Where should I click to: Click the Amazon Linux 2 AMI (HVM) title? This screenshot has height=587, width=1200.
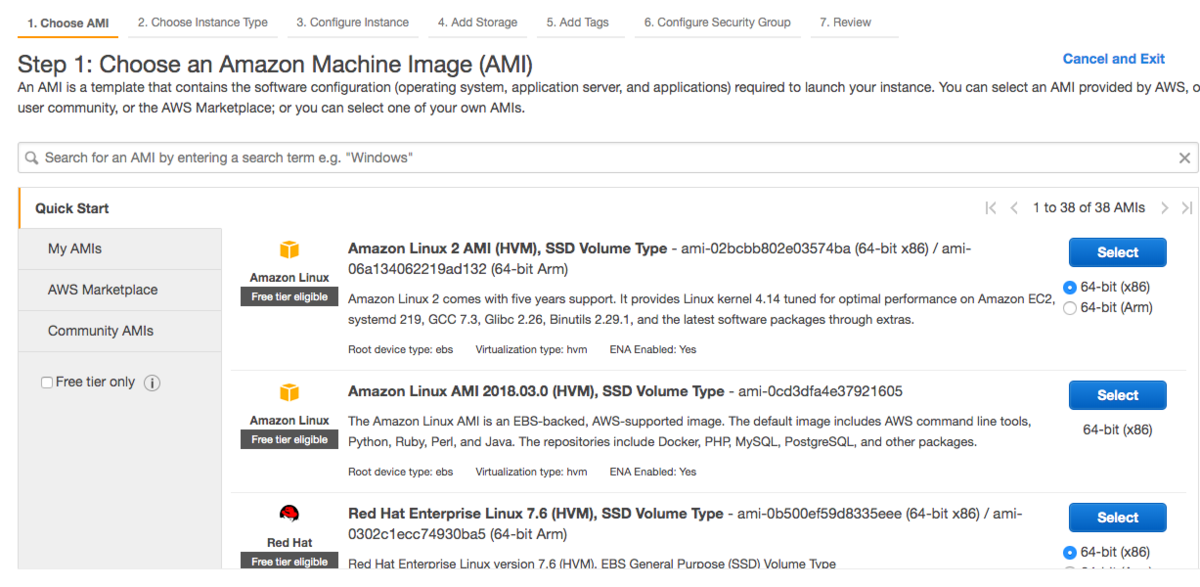[x=507, y=249]
